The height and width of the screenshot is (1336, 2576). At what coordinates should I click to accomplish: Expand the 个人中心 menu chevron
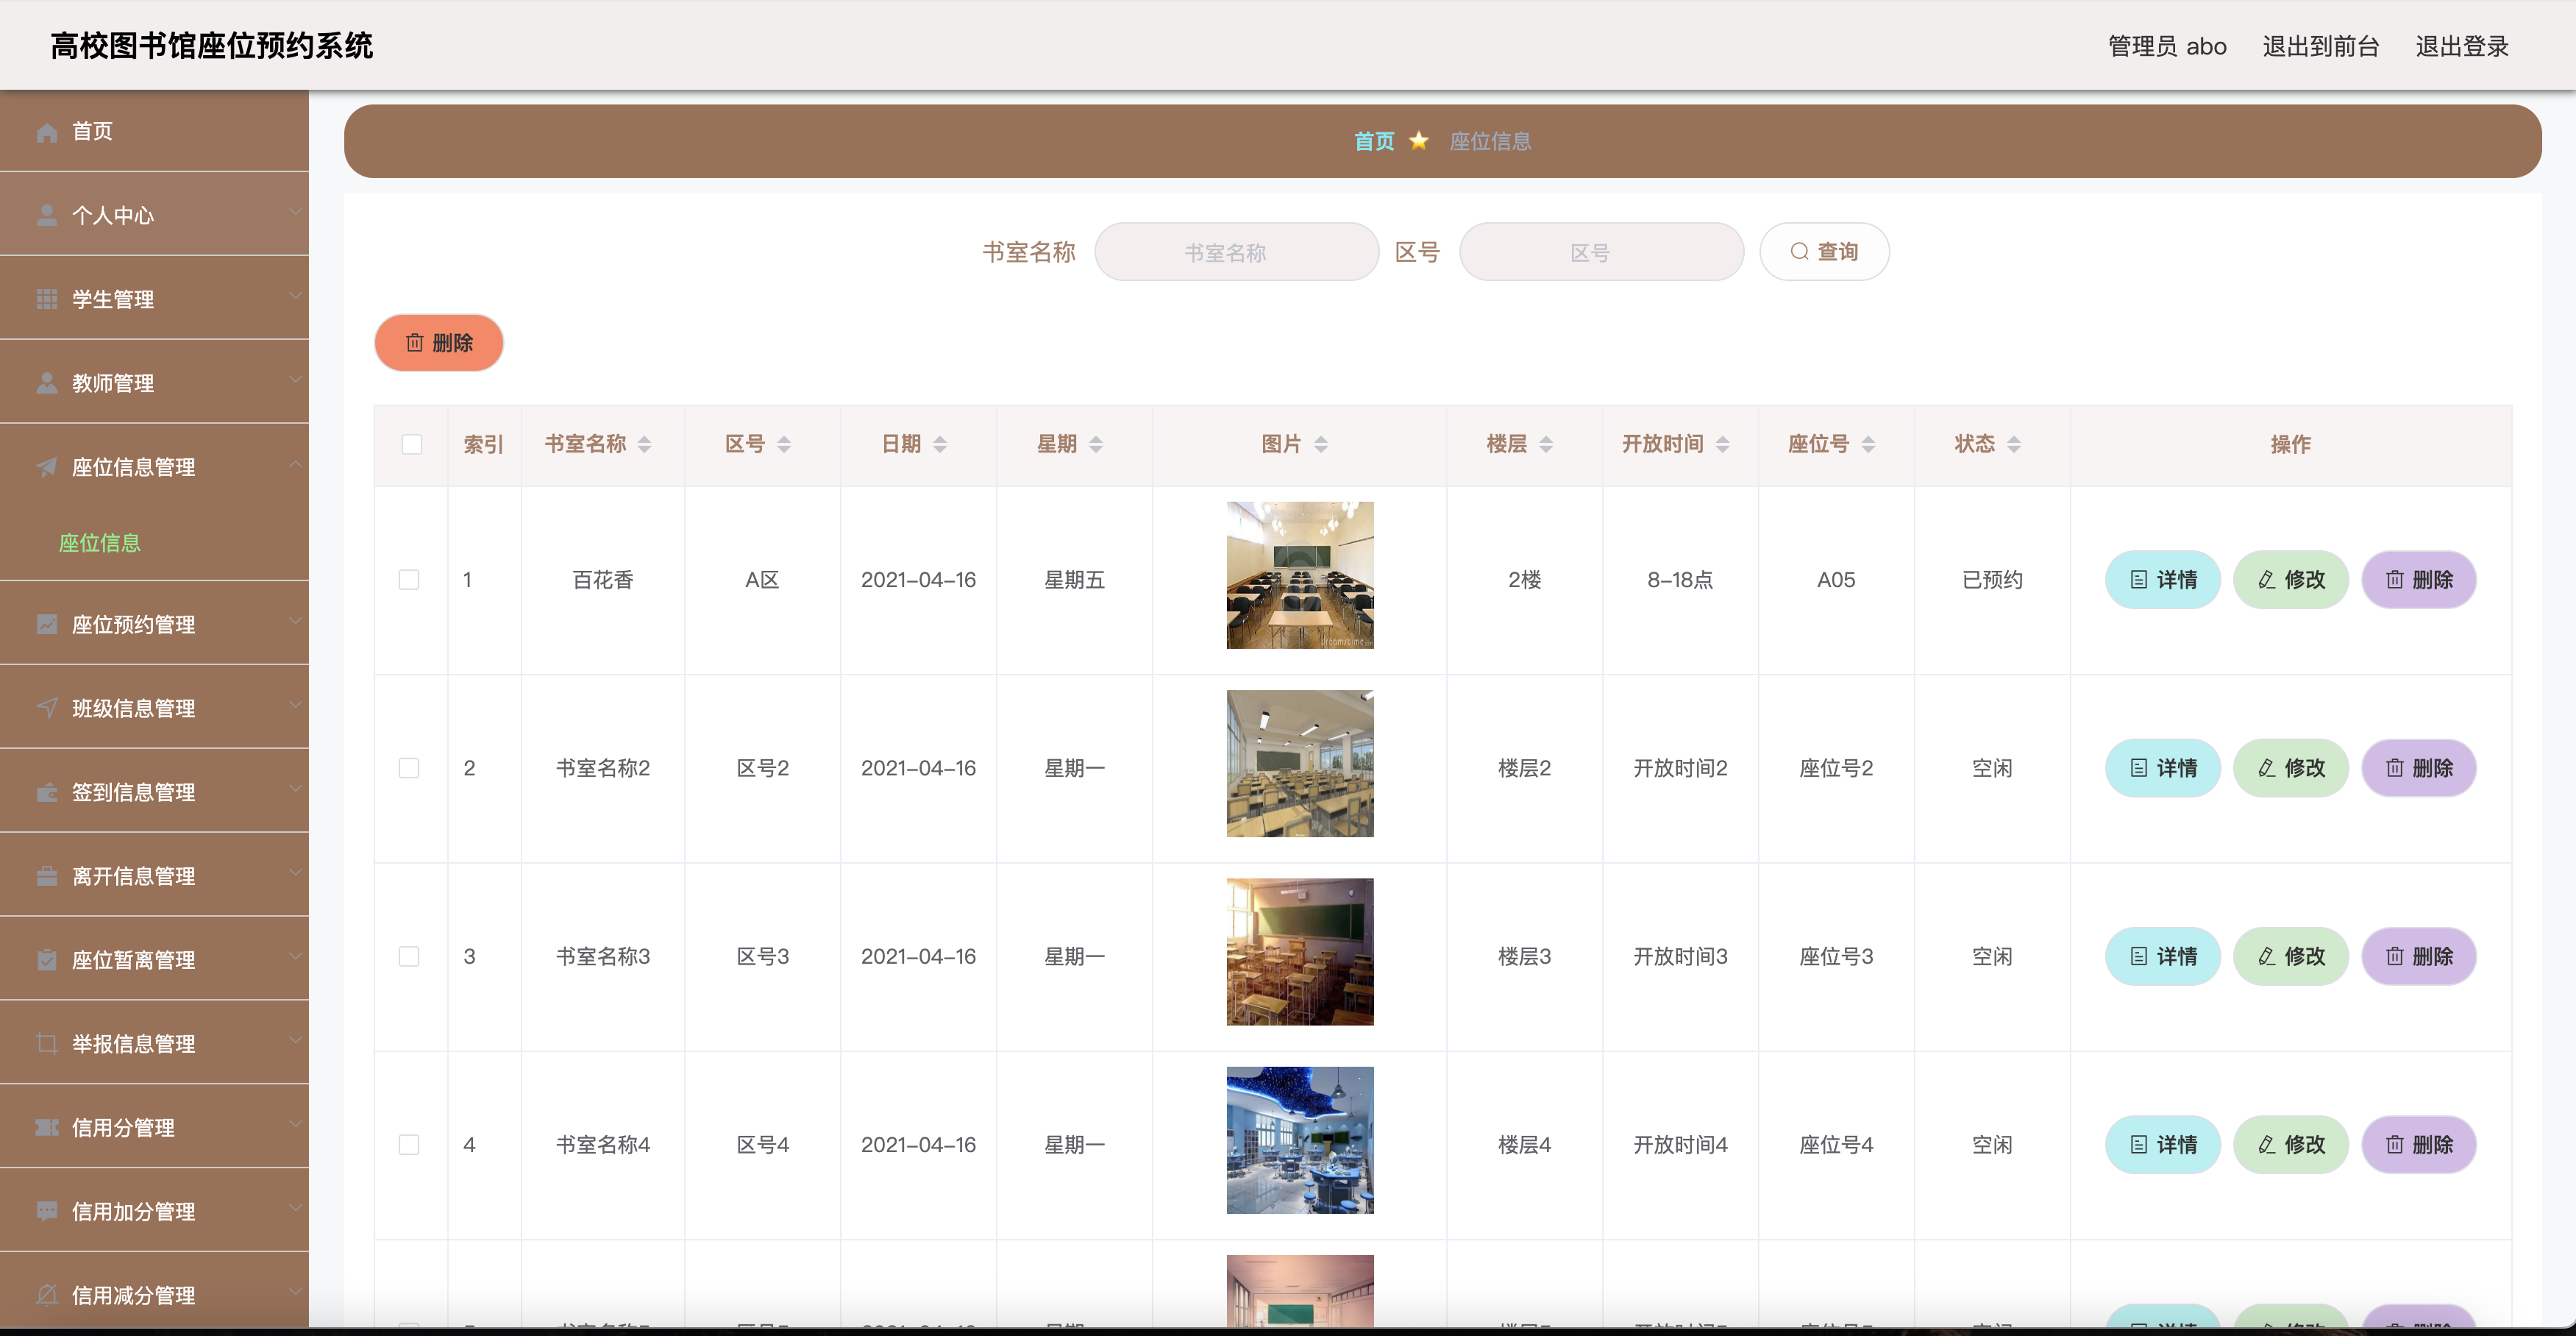pos(295,212)
